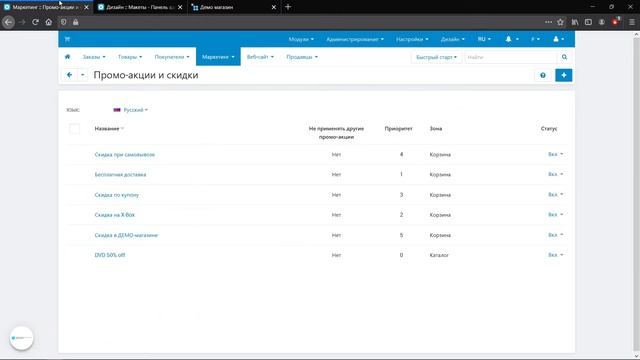Viewport: 640px width, 360px height.
Task: Click the blue back arrow beside the page title
Action: pos(69,75)
